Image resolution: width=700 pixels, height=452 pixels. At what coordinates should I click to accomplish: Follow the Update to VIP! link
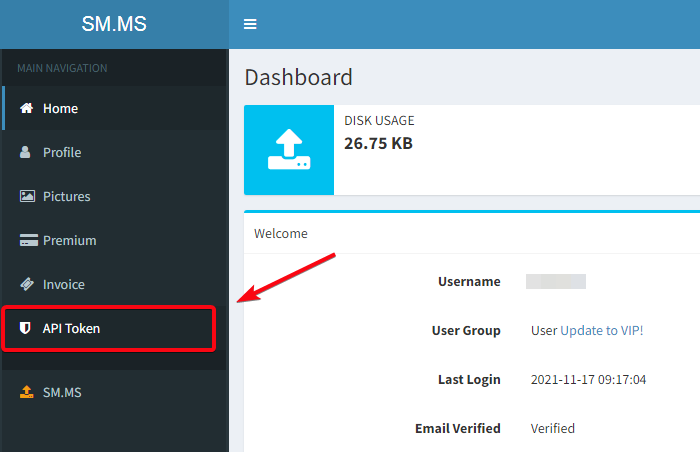(x=602, y=331)
